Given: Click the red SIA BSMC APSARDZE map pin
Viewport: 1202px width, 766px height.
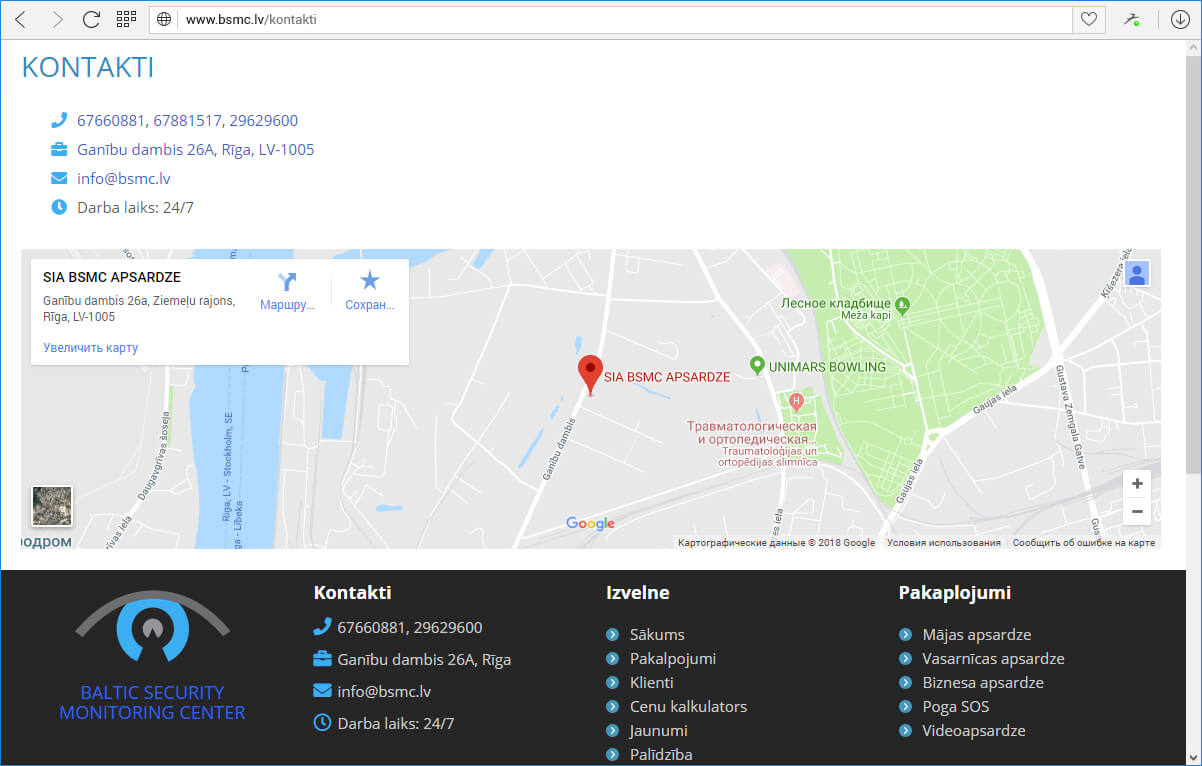Looking at the screenshot, I should coord(590,372).
